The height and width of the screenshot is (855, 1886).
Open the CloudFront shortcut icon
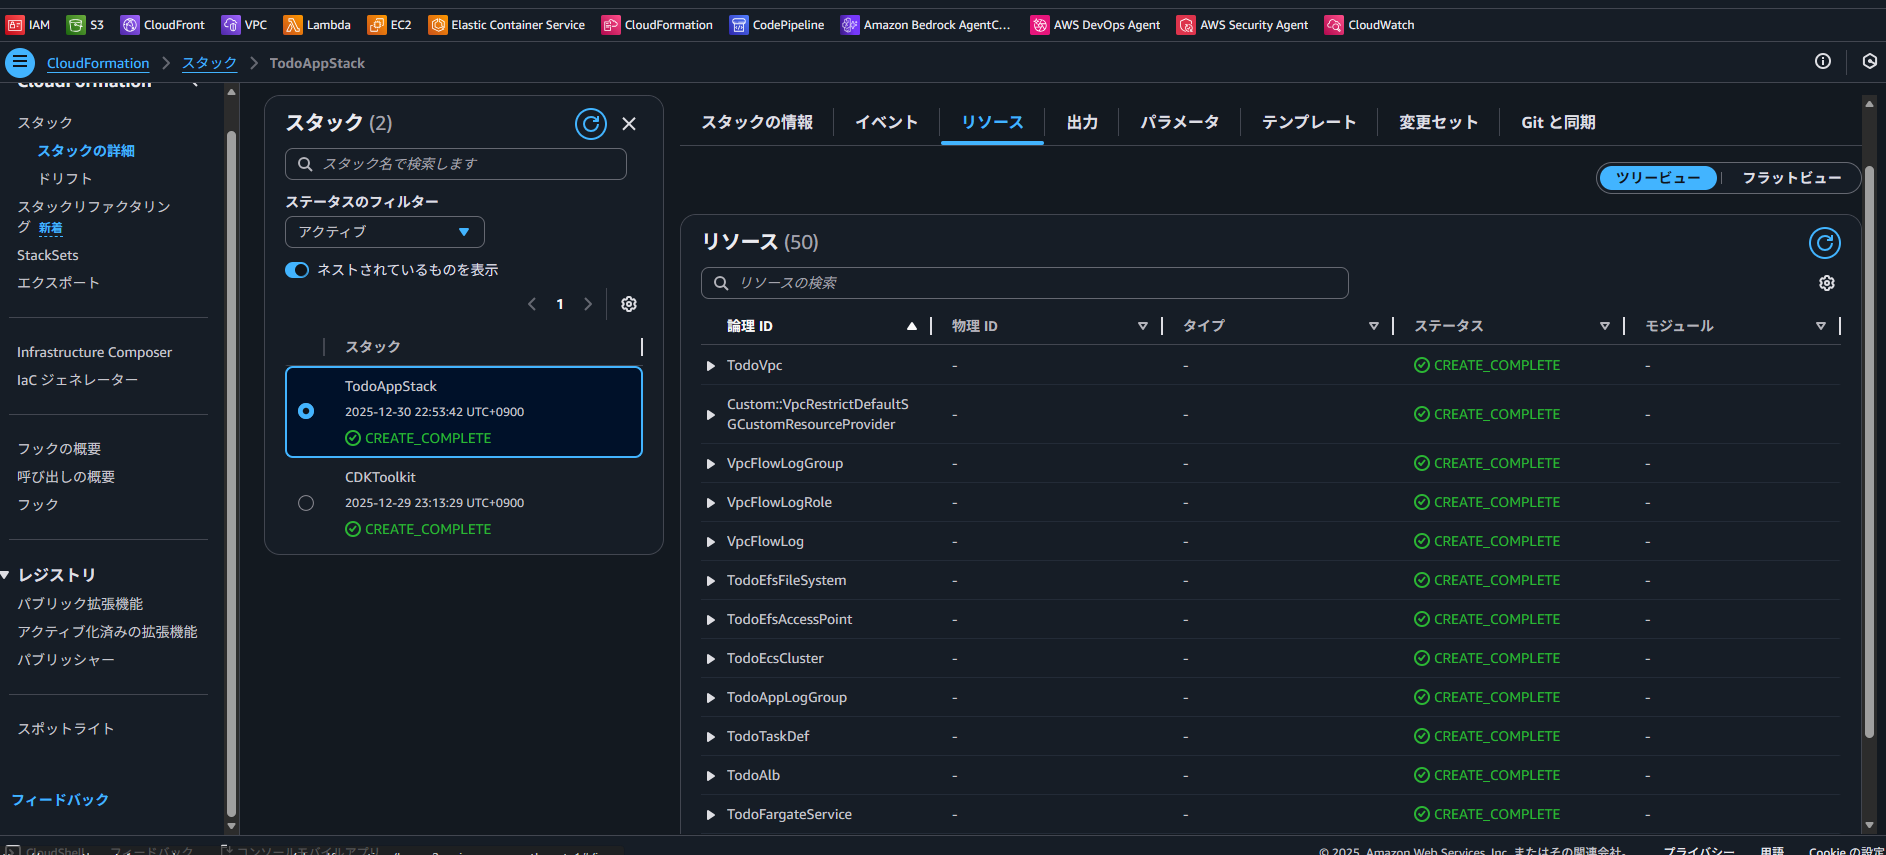(x=130, y=25)
